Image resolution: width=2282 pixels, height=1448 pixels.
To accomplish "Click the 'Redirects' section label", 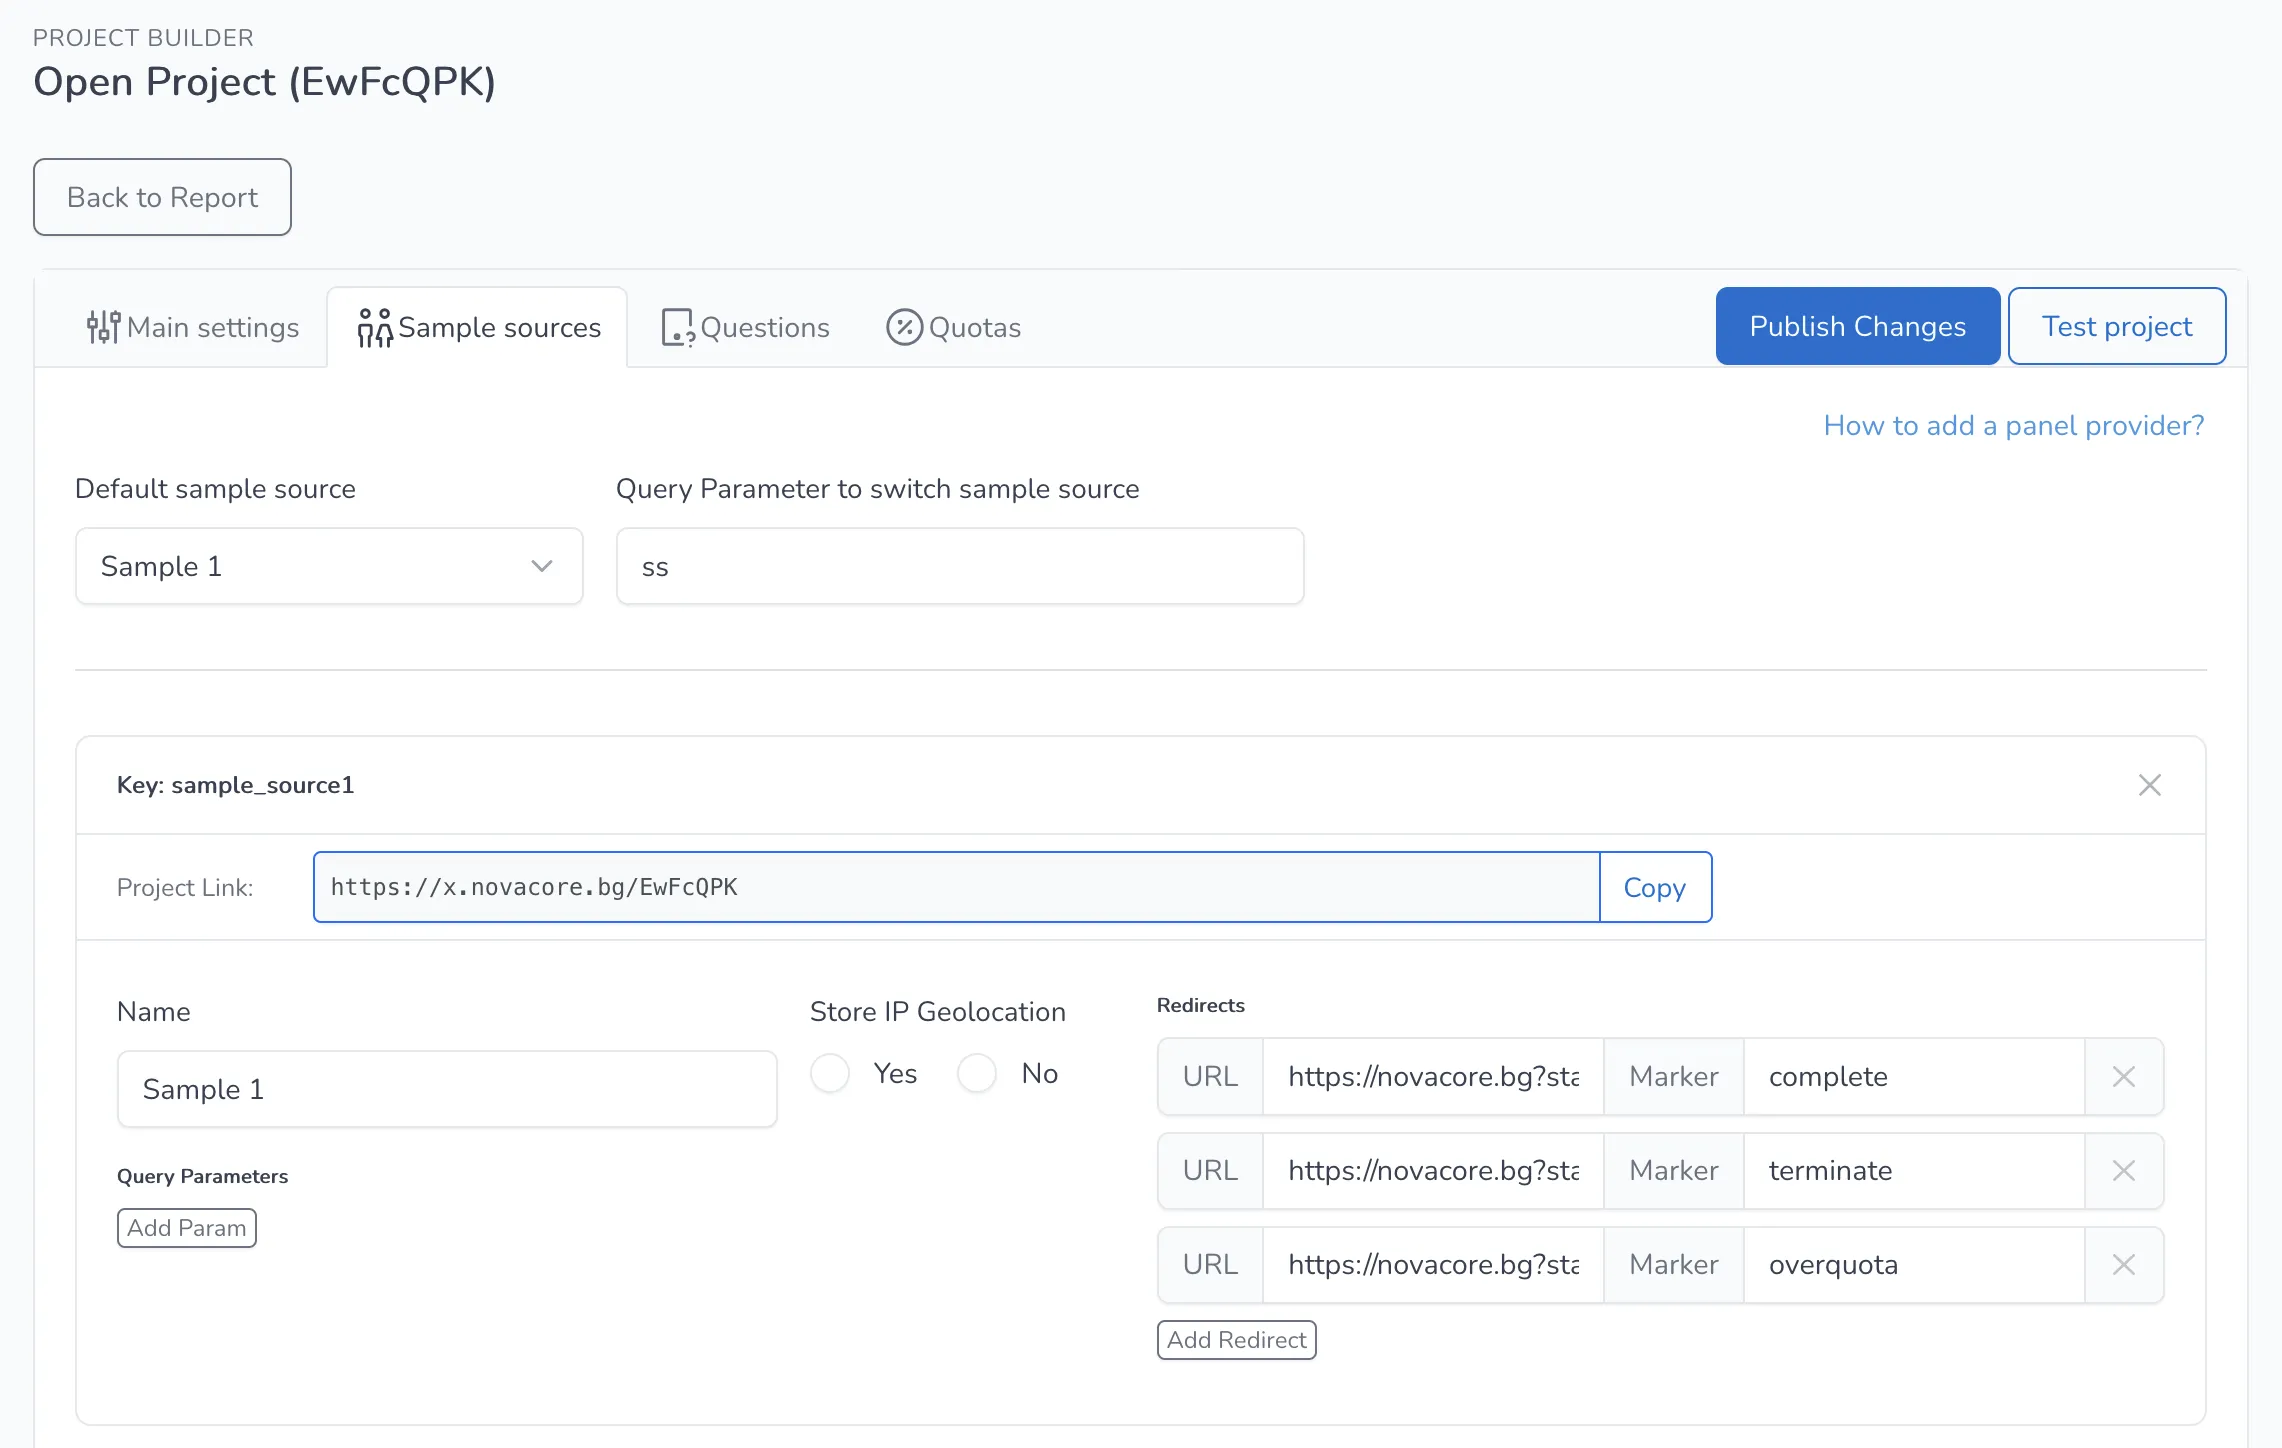I will pyautogui.click(x=1201, y=1005).
